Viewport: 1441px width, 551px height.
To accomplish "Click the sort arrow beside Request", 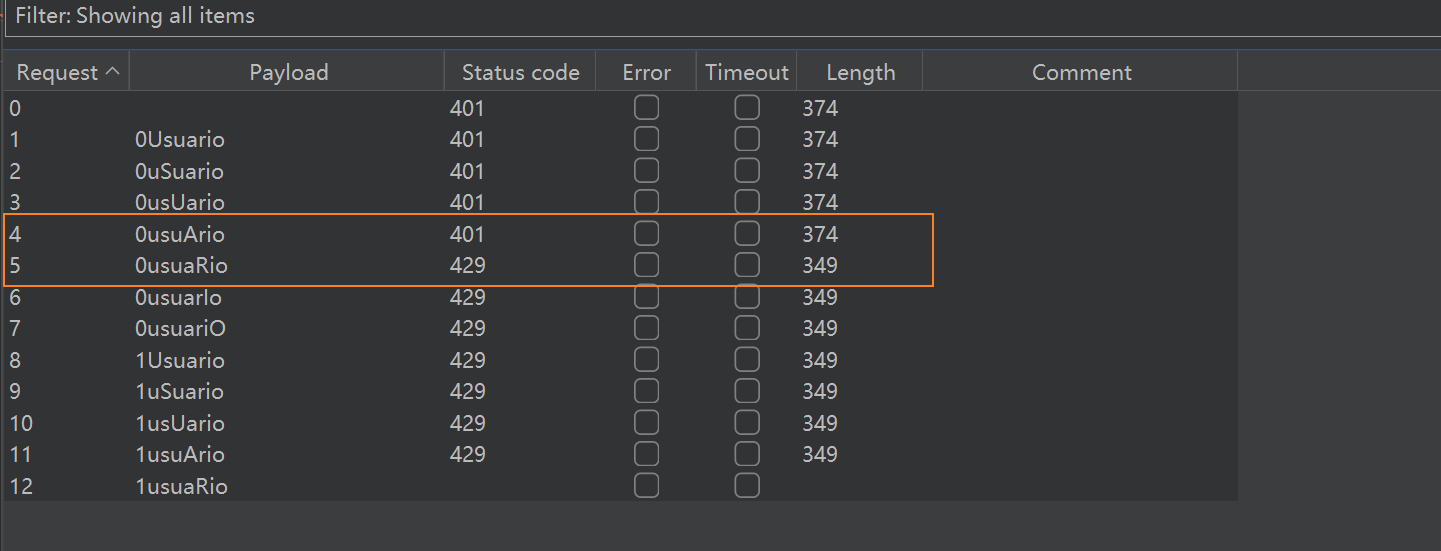I will pos(112,72).
